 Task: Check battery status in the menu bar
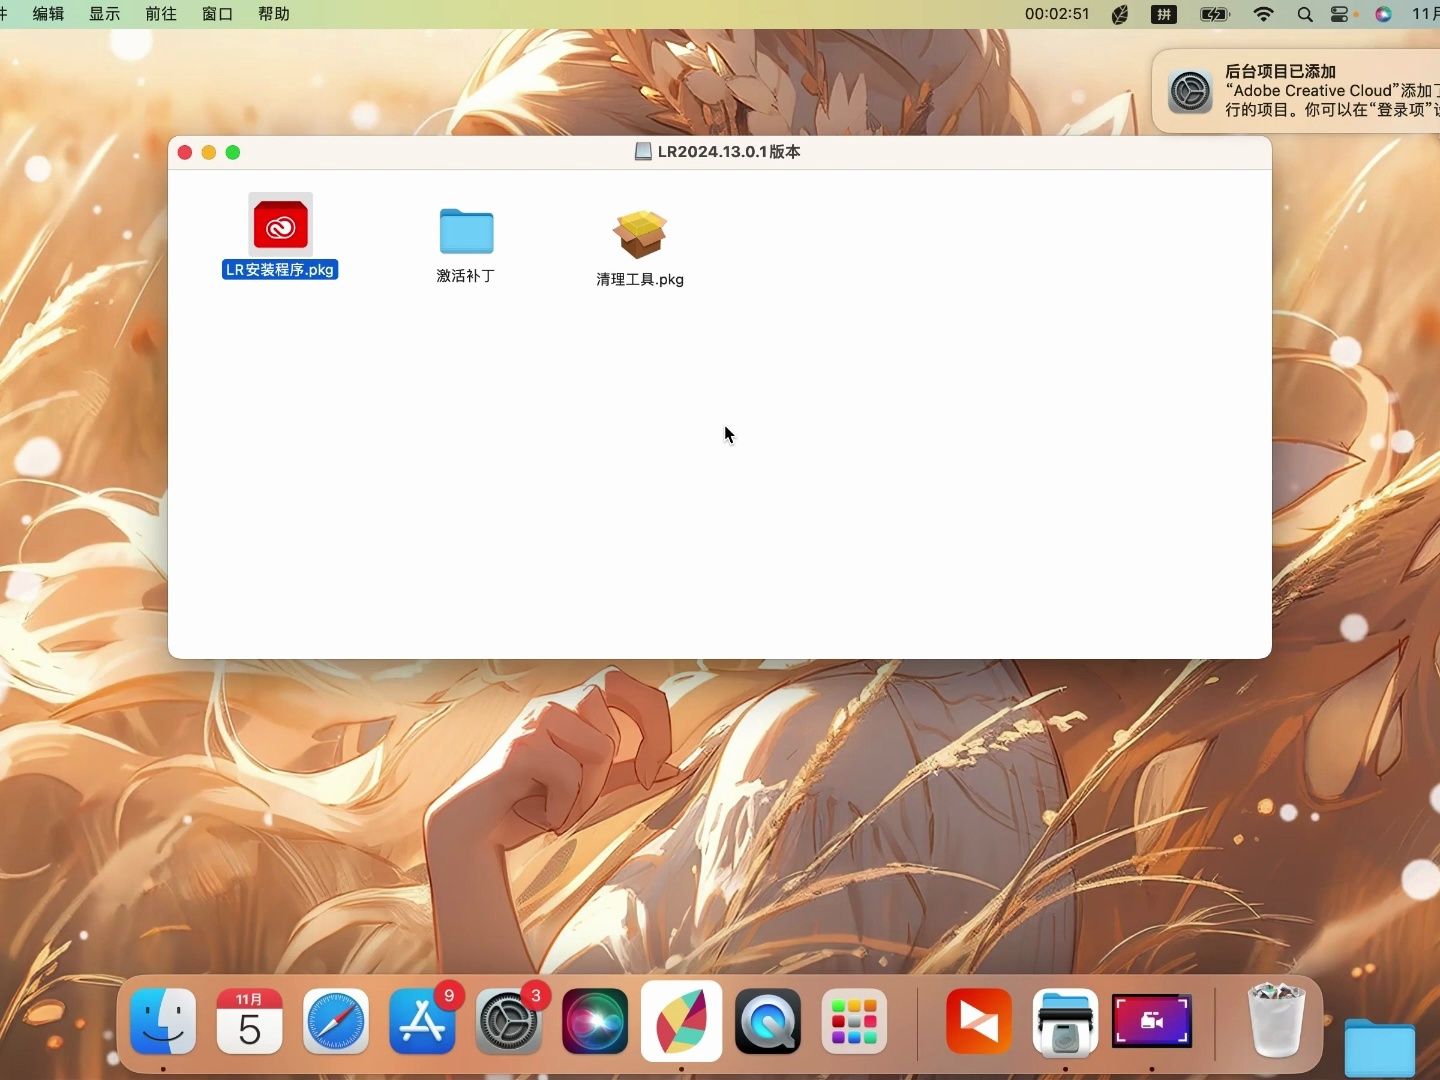[x=1214, y=14]
